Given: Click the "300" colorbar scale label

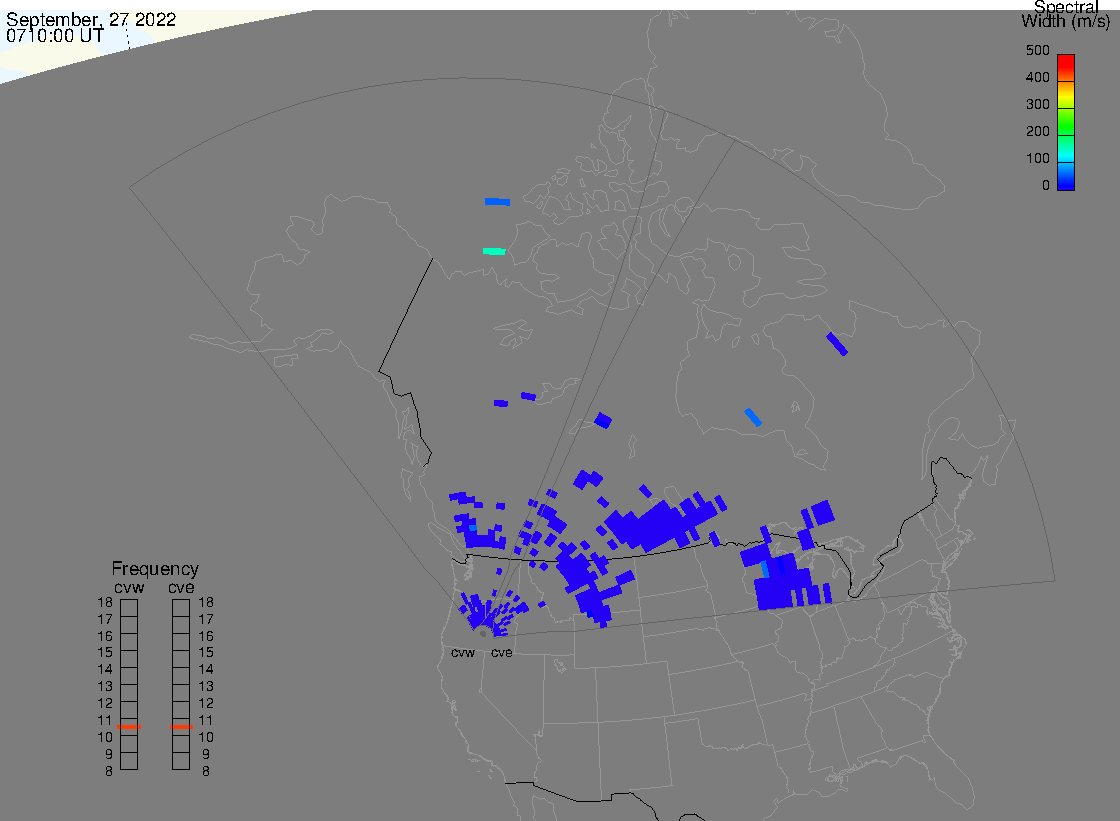Looking at the screenshot, I should 1037,104.
